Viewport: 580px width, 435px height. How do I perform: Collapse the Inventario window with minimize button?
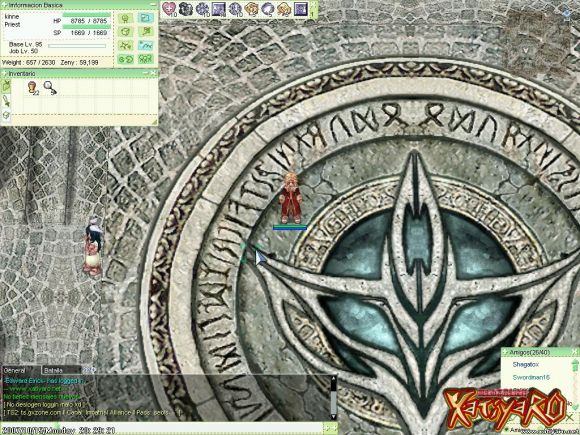[x=147, y=73]
